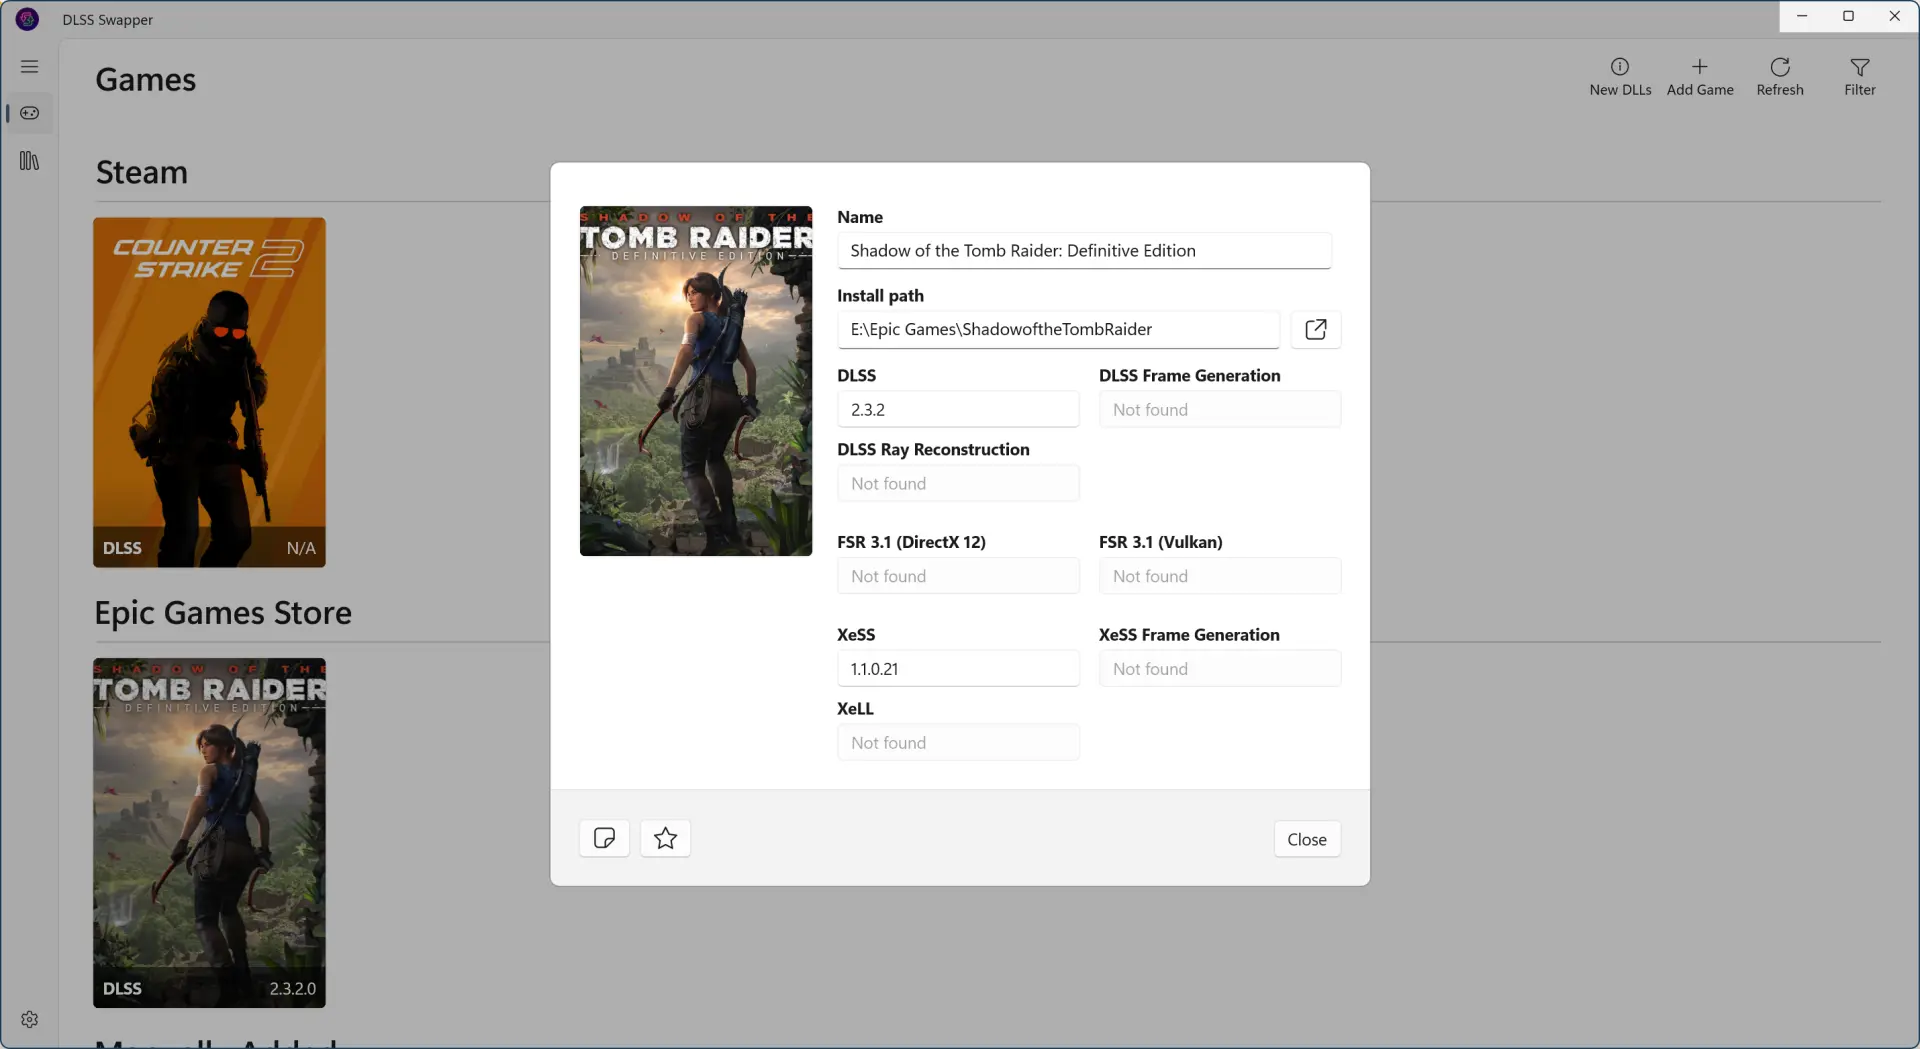The height and width of the screenshot is (1049, 1920).
Task: Open install path folder in explorer
Action: tap(1316, 329)
